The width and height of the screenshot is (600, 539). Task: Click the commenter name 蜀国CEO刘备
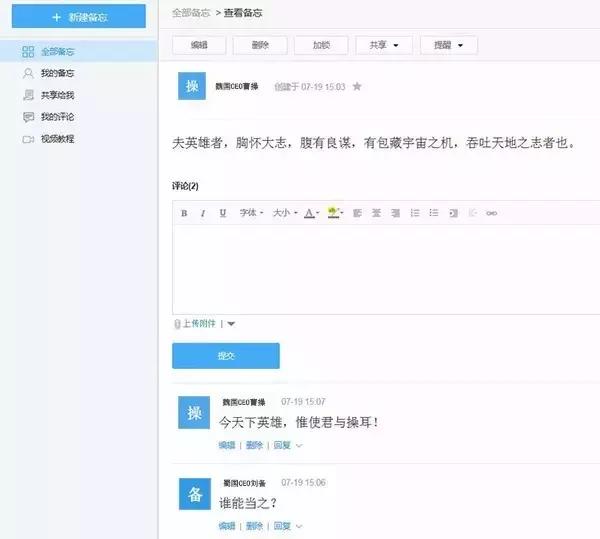[245, 484]
